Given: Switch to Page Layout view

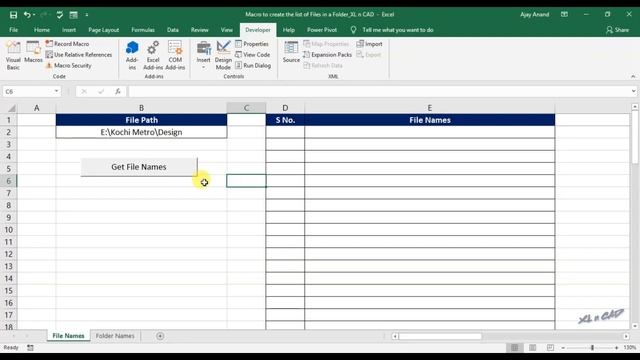Looking at the screenshot, I should tap(532, 348).
